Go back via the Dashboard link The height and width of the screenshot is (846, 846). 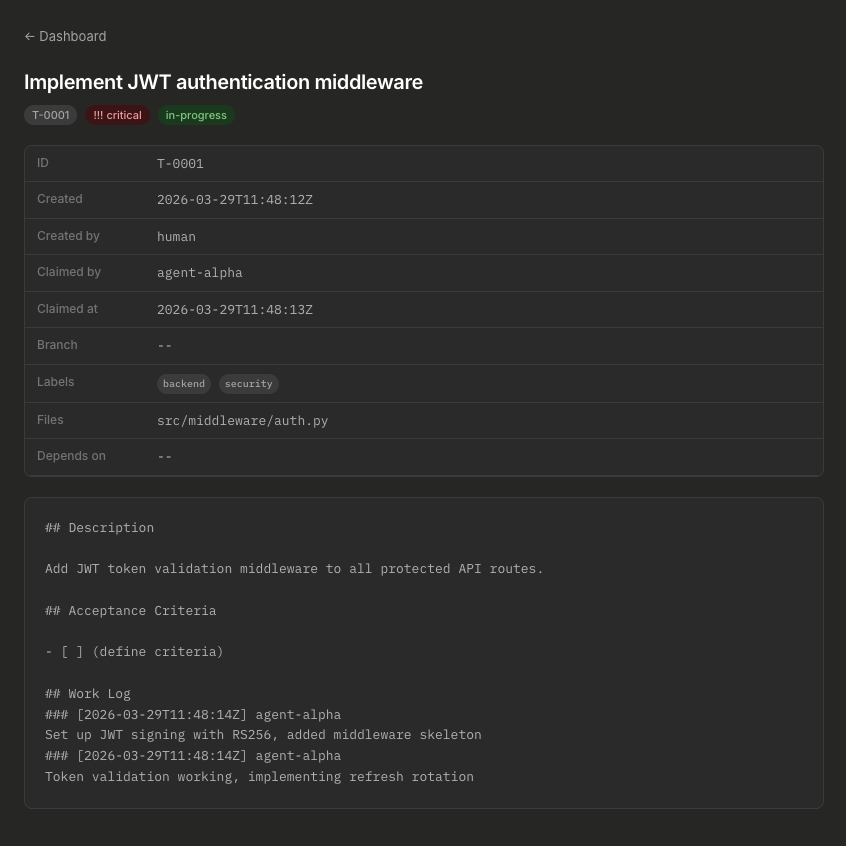(x=65, y=36)
